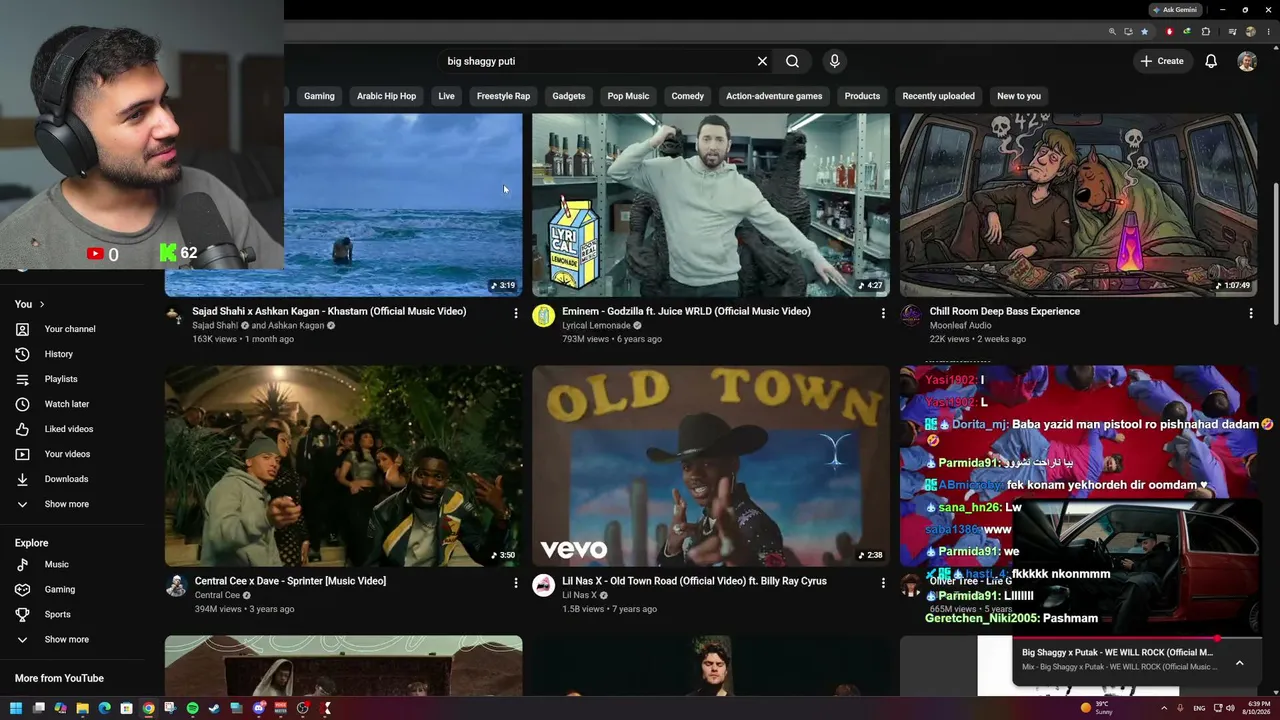
Task: Open the Windows Start menu
Action: (x=16, y=709)
